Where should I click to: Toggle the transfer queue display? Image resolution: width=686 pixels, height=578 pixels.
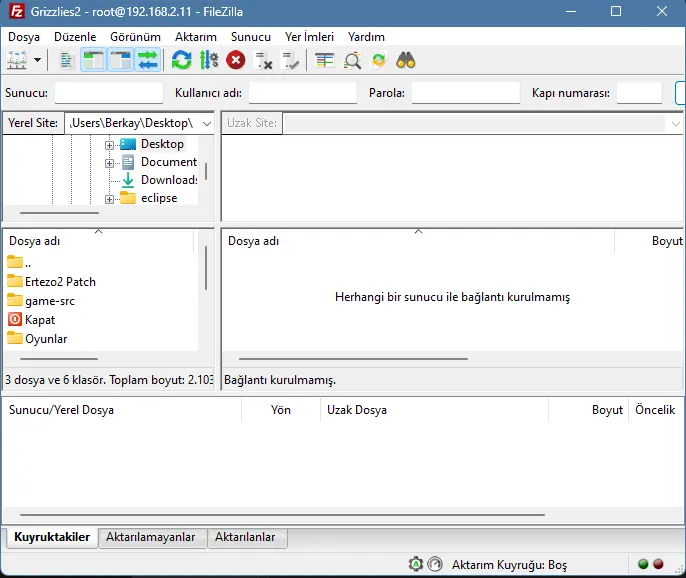pyautogui.click(x=148, y=60)
